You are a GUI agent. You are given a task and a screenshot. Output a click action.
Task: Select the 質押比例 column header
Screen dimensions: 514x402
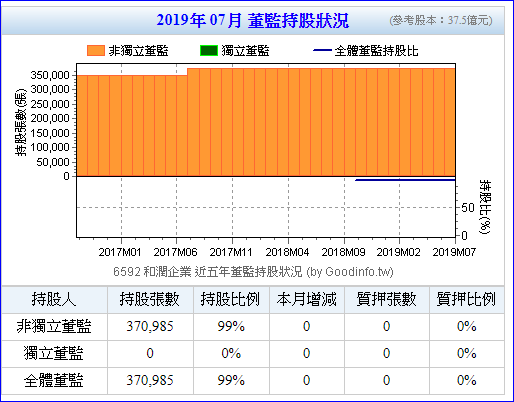[x=467, y=299]
